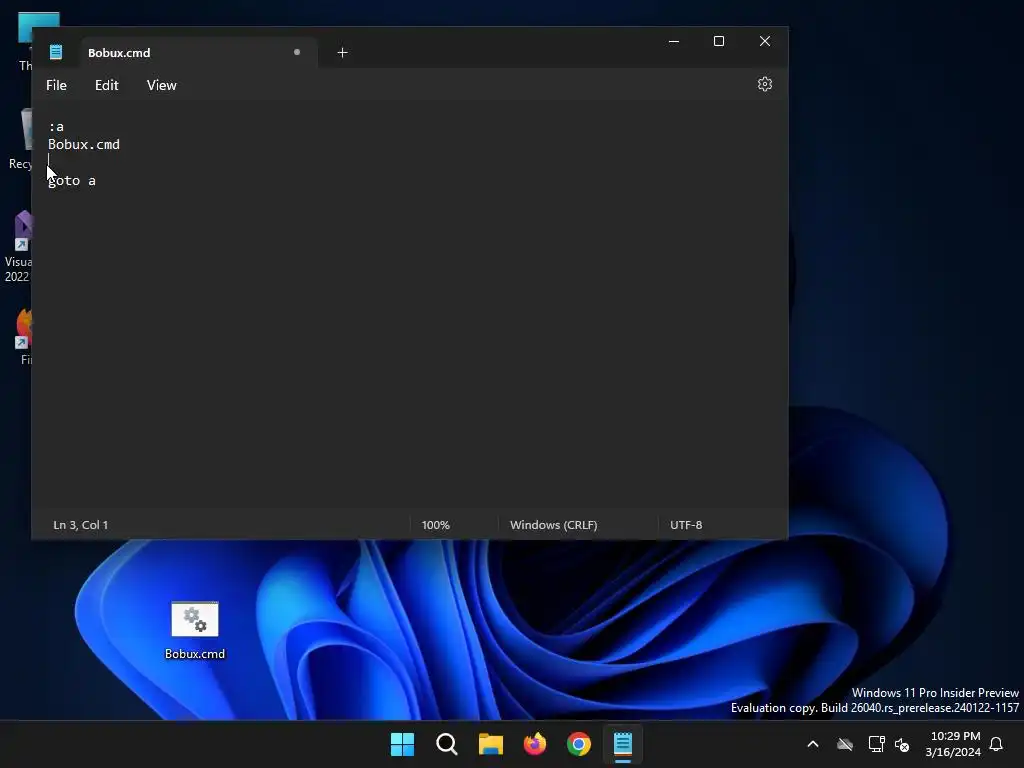The height and width of the screenshot is (768, 1024).
Task: Open the notifications bell icon
Action: [996, 744]
